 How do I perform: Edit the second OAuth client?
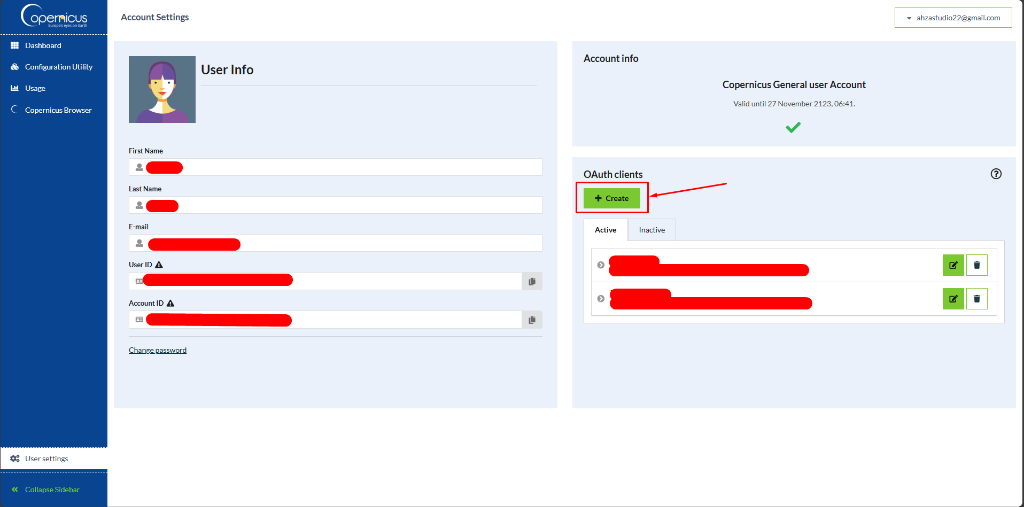[953, 298]
